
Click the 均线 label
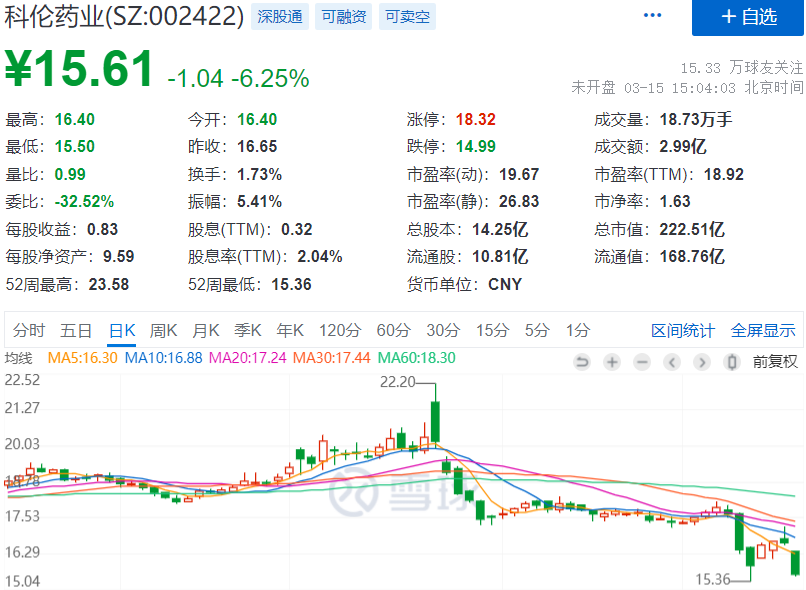[x=19, y=358]
